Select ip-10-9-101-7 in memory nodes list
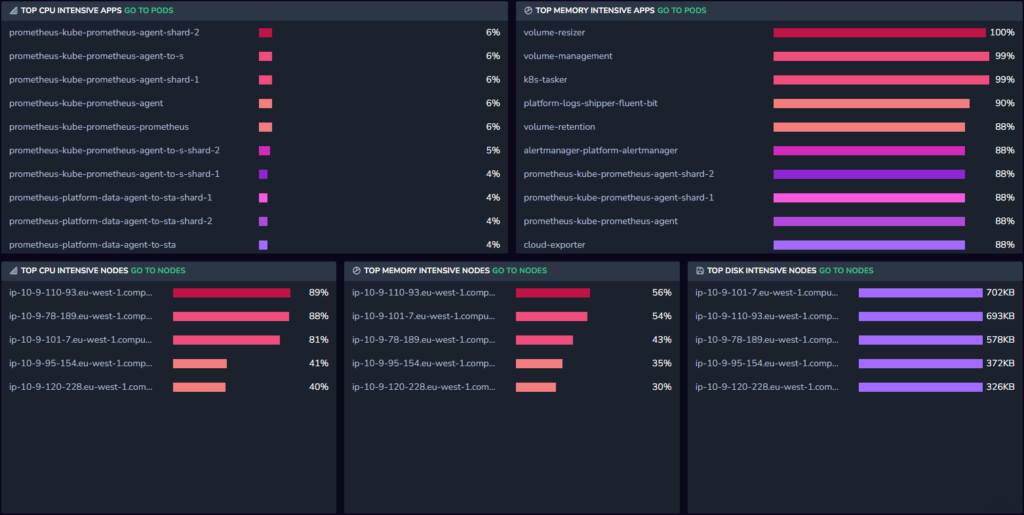 point(424,316)
